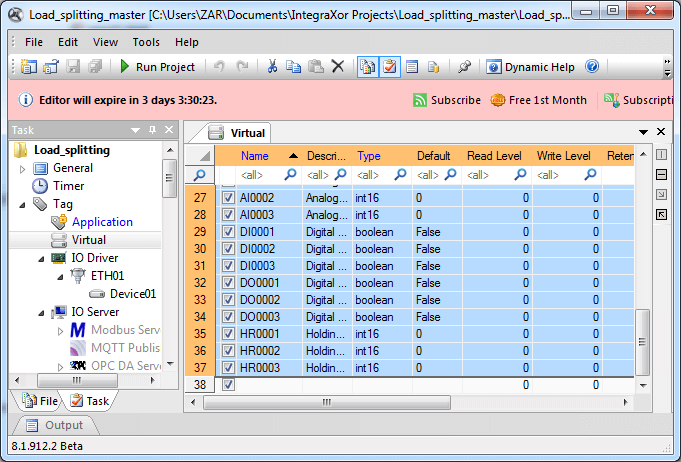Open the Tools menu
This screenshot has width=681, height=462.
[x=146, y=42]
